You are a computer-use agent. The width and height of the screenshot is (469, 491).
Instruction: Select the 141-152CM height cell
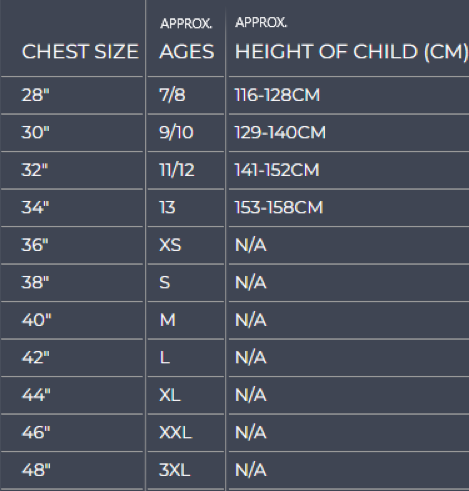click(277, 170)
